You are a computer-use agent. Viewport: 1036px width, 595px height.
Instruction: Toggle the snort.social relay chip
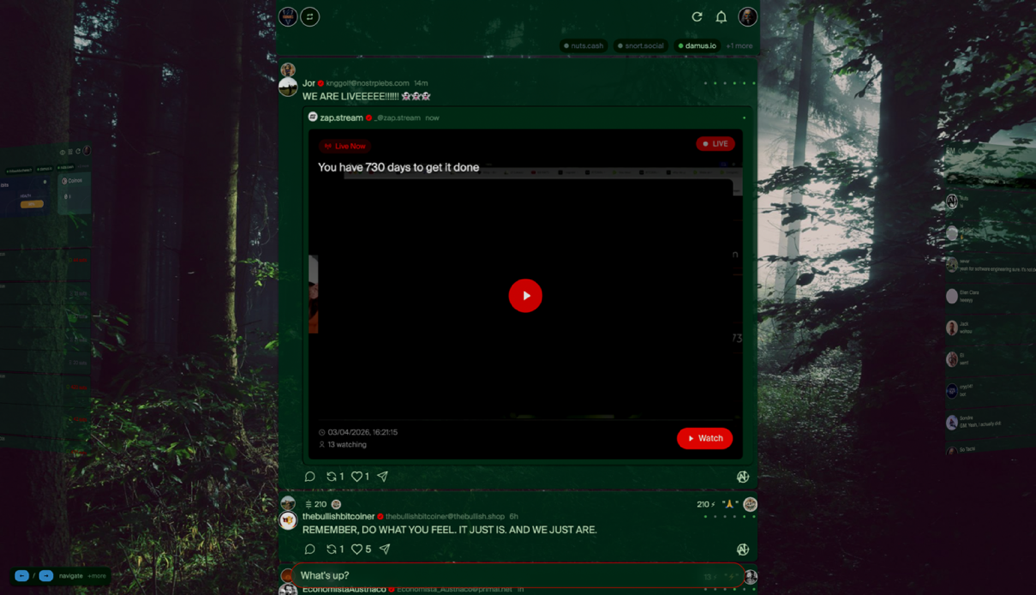click(x=641, y=46)
